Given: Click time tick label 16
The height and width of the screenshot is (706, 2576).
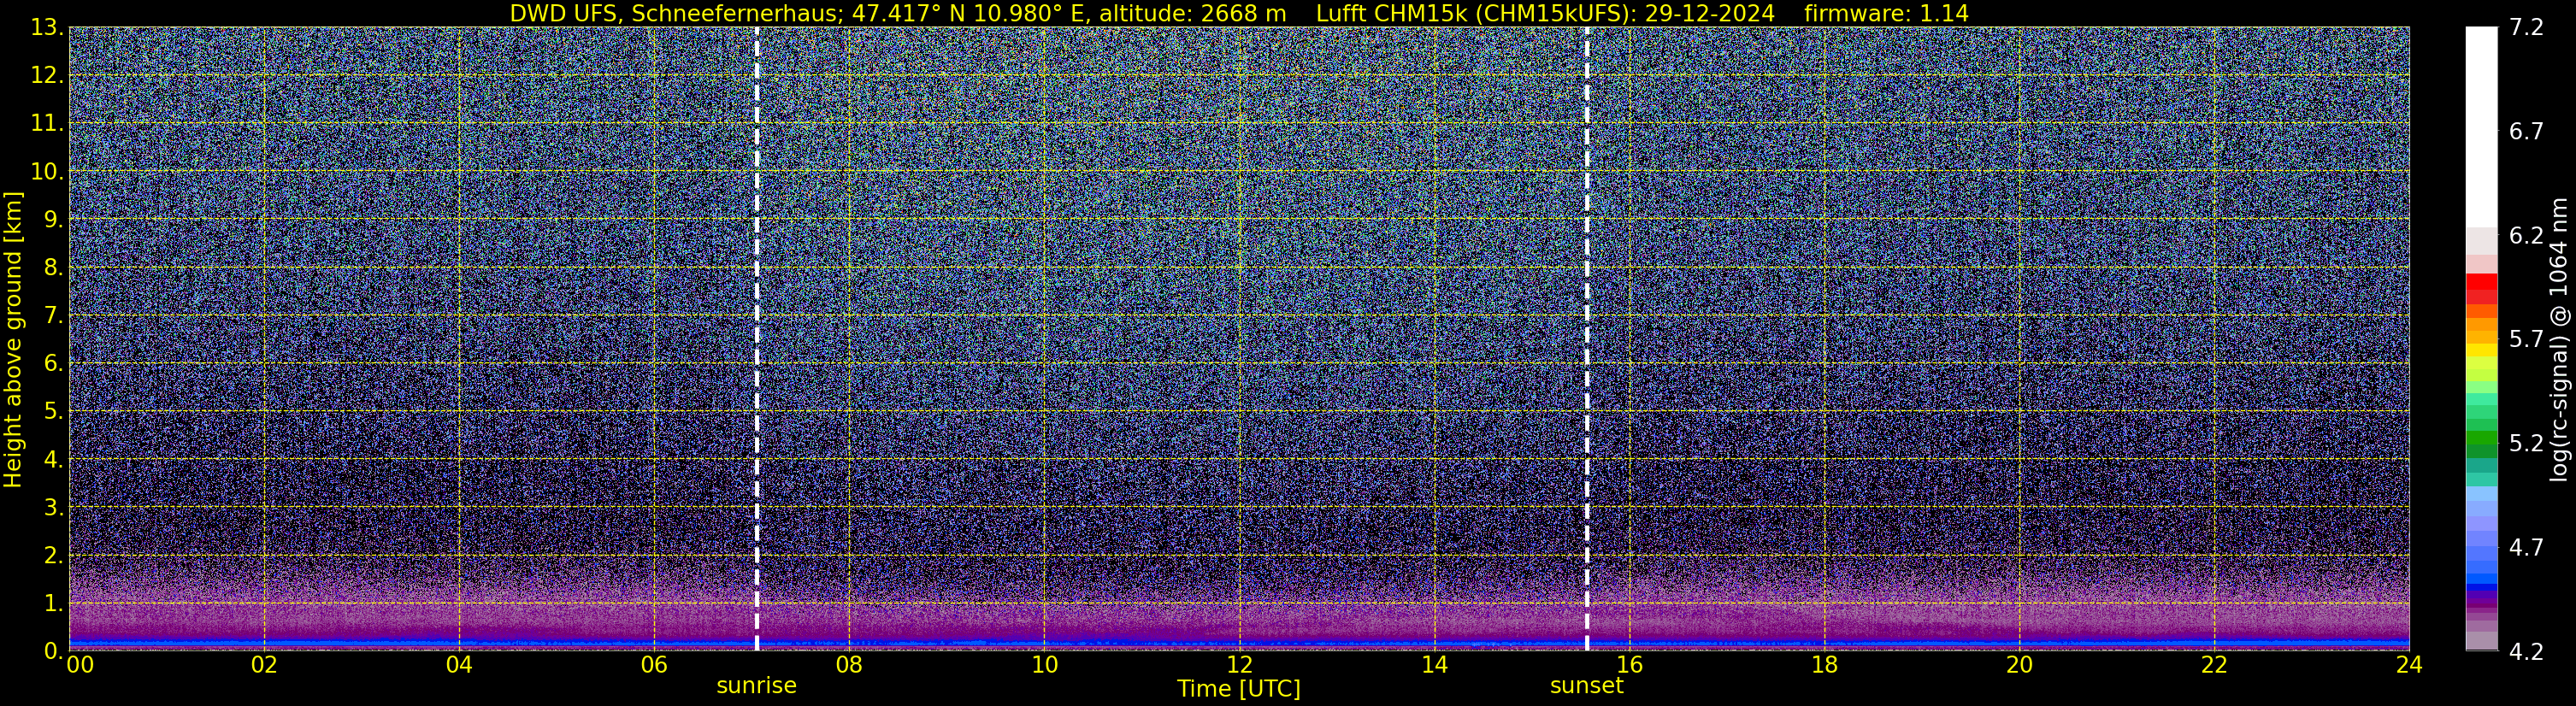Looking at the screenshot, I should click(x=1629, y=665).
